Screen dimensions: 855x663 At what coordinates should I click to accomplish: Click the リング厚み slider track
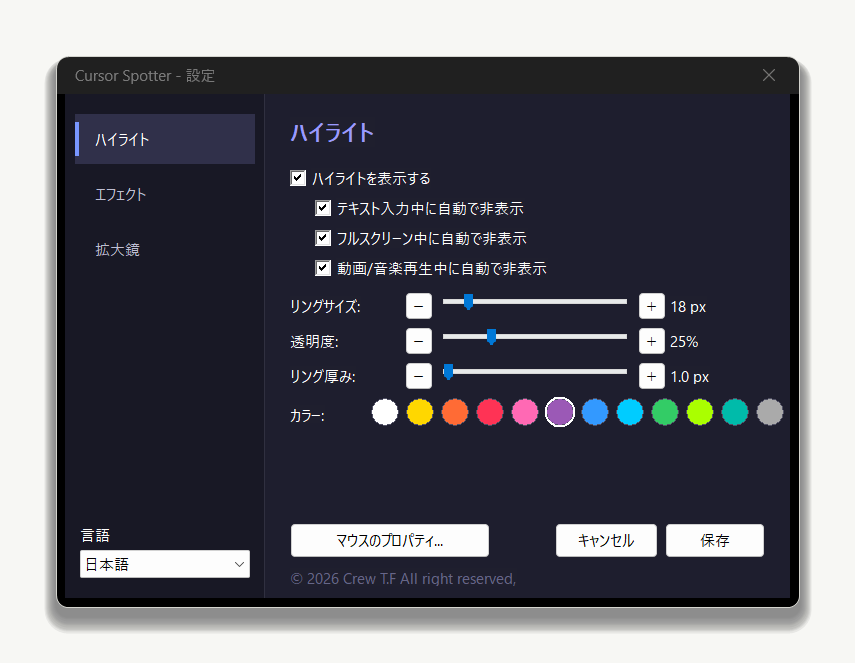[x=535, y=371]
